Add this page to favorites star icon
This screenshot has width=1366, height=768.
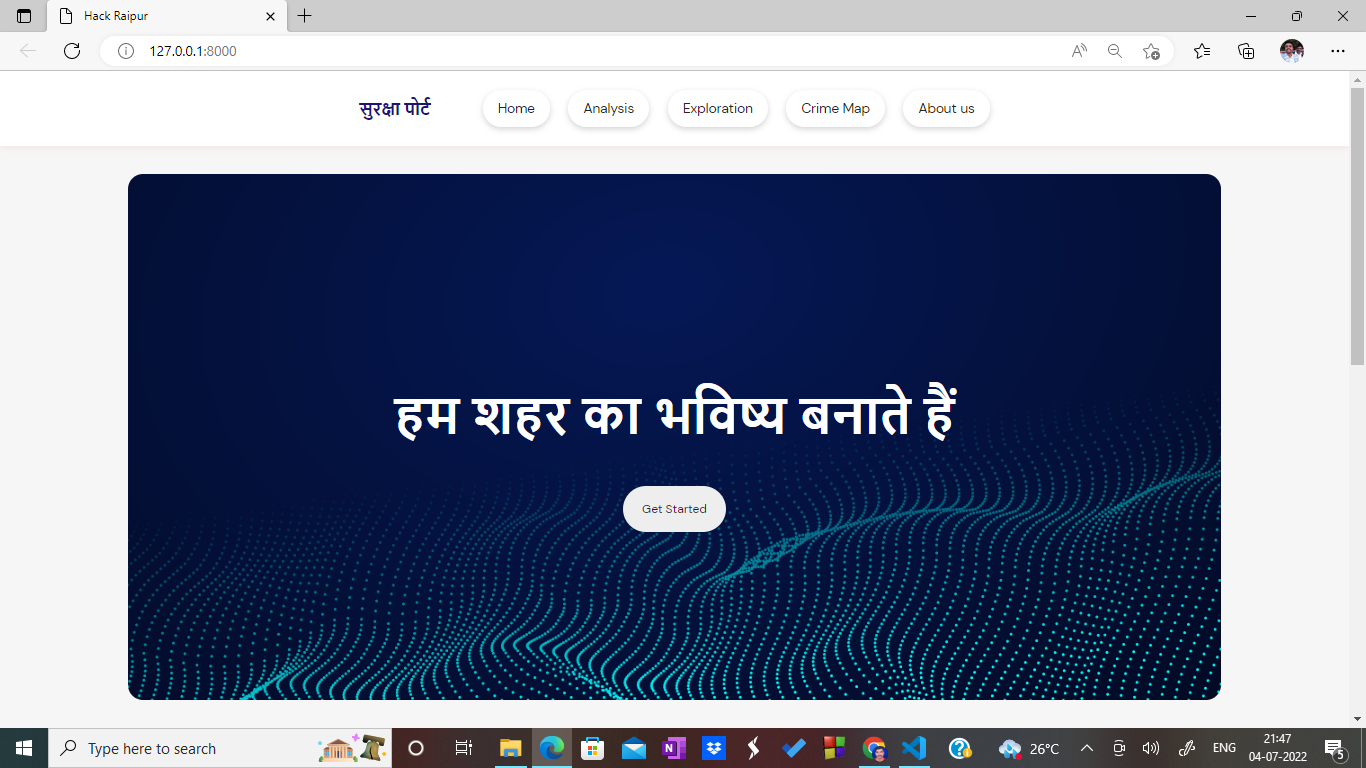coord(1151,51)
